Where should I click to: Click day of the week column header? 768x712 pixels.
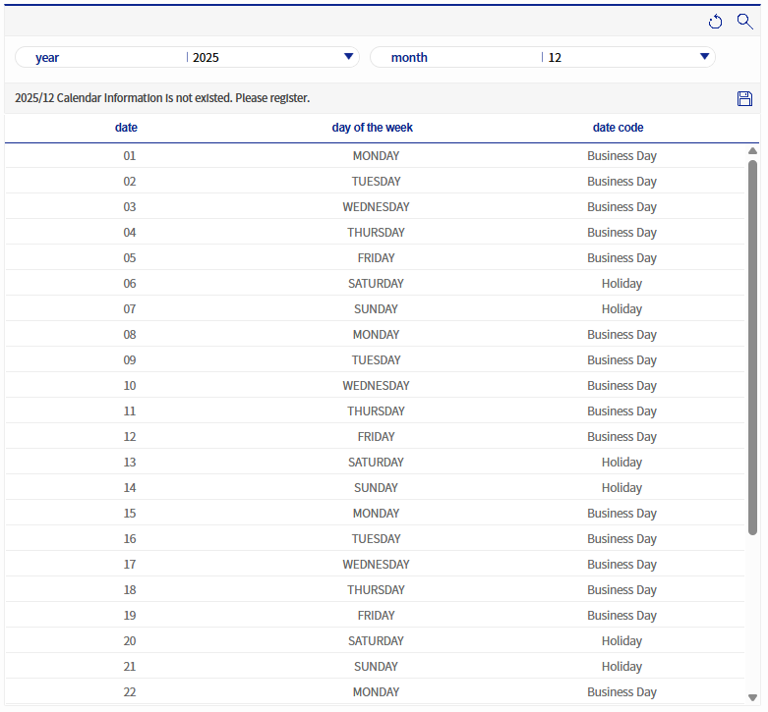tap(372, 128)
